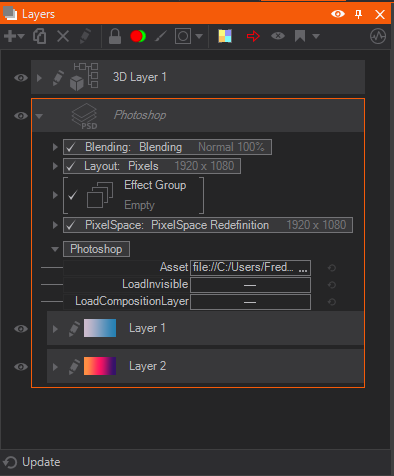
Task: Click the bookmark flag icon
Action: tap(300, 36)
